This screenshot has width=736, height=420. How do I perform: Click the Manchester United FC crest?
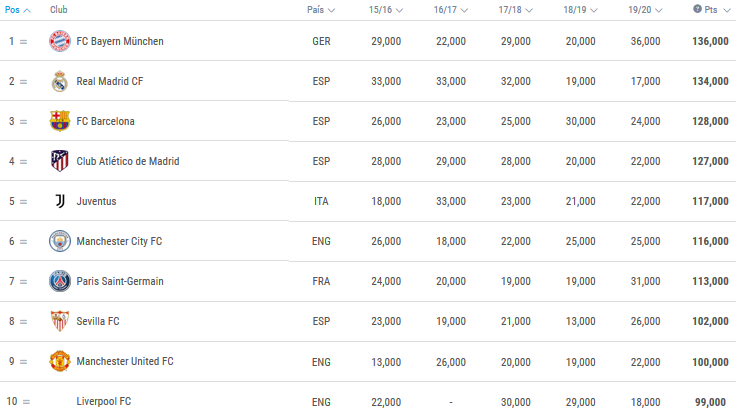tap(60, 361)
